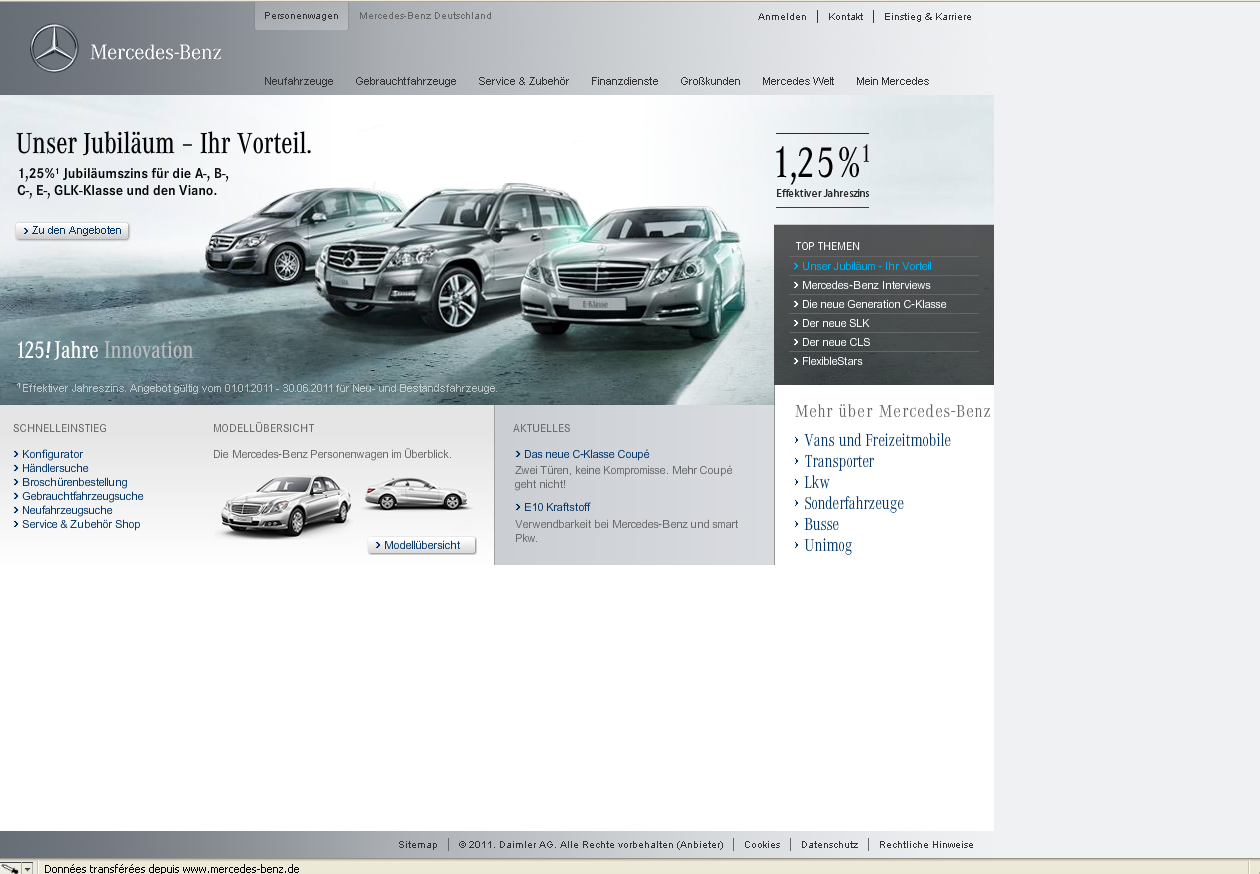
Task: Open the Broschürenbestellung quick link
Action: tap(70, 482)
